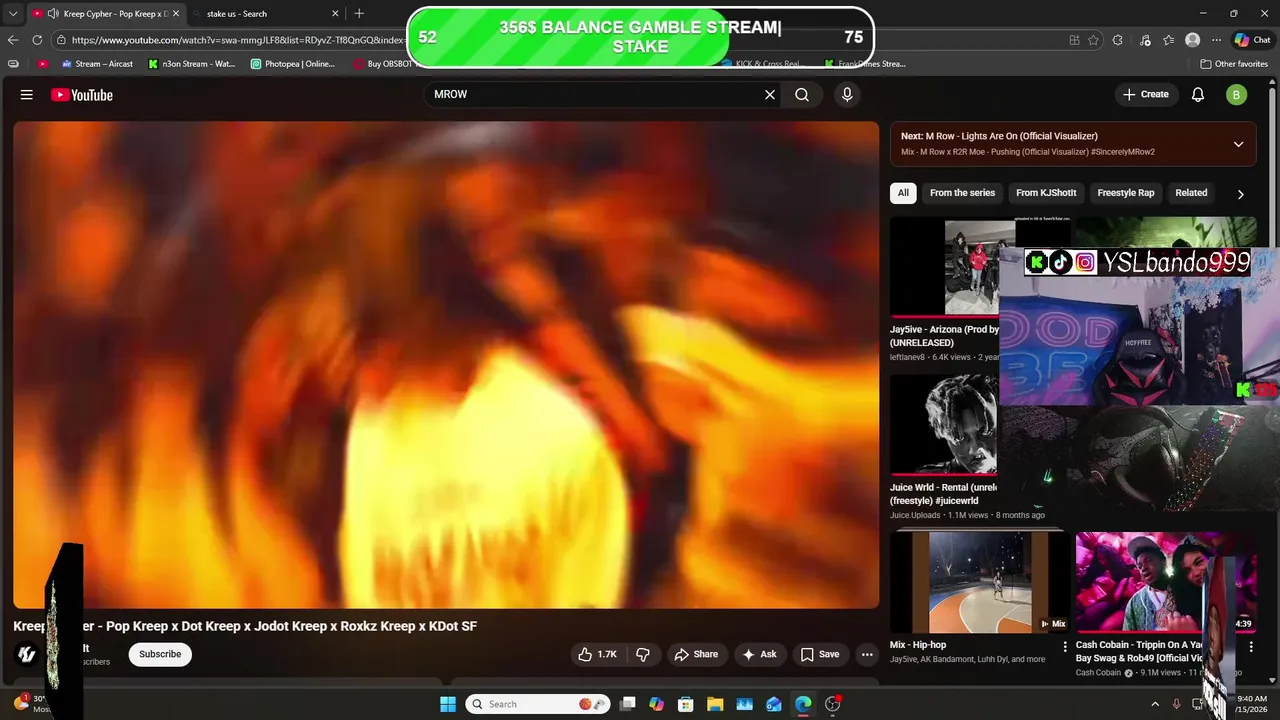Mute the Kreep Cypher tab audio icon
1280x720 pixels.
pyautogui.click(x=51, y=14)
